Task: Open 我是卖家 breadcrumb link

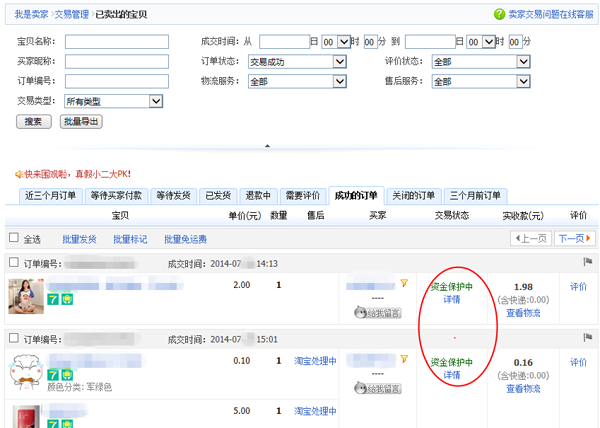Action: coord(31,15)
